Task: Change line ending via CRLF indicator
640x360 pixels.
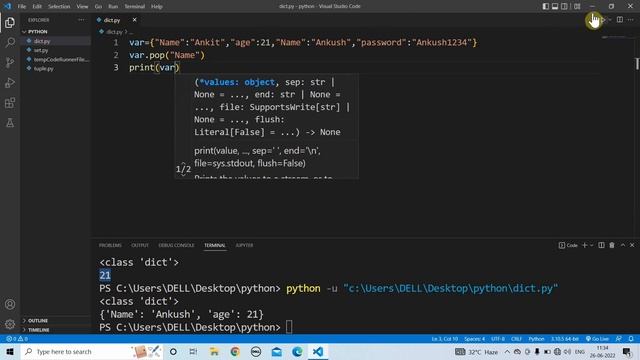Action: (516, 339)
